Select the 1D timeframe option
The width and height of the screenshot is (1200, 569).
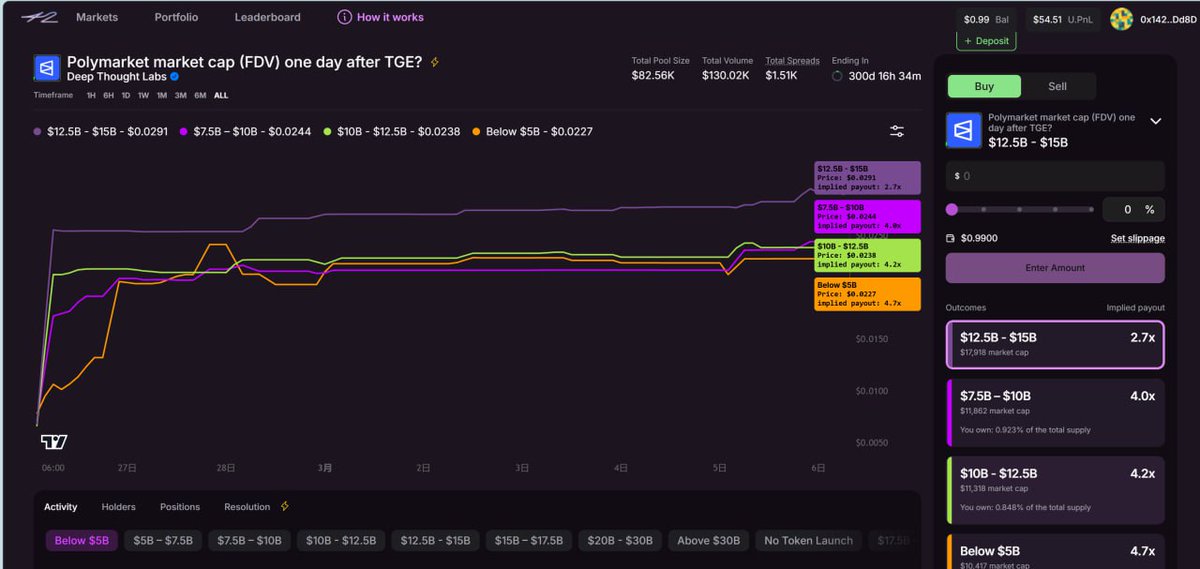(126, 95)
